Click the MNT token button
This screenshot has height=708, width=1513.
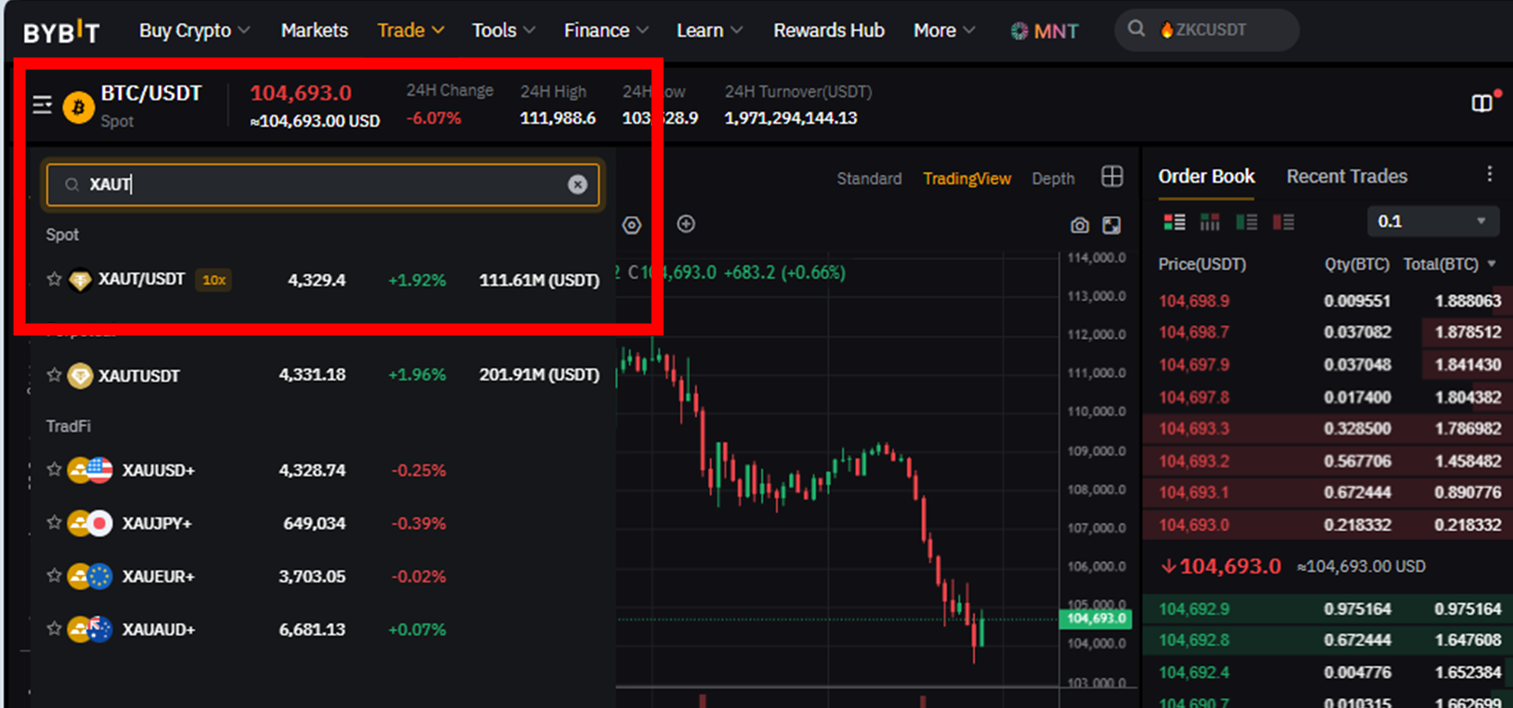[x=1043, y=30]
